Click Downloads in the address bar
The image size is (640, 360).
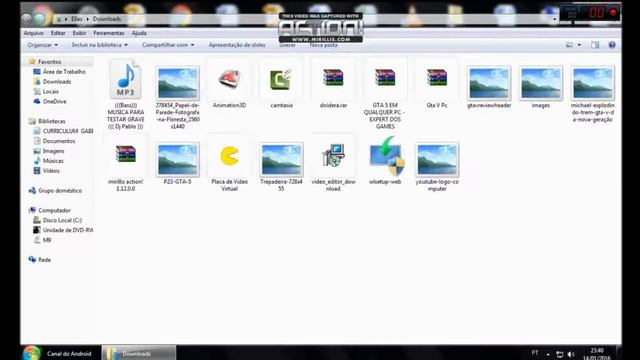coord(107,19)
